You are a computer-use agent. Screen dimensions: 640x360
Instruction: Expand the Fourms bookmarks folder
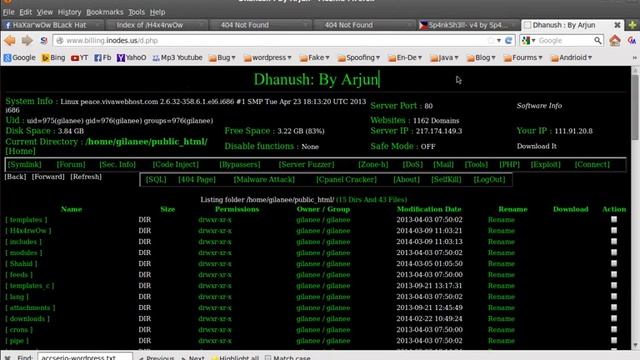[523, 58]
